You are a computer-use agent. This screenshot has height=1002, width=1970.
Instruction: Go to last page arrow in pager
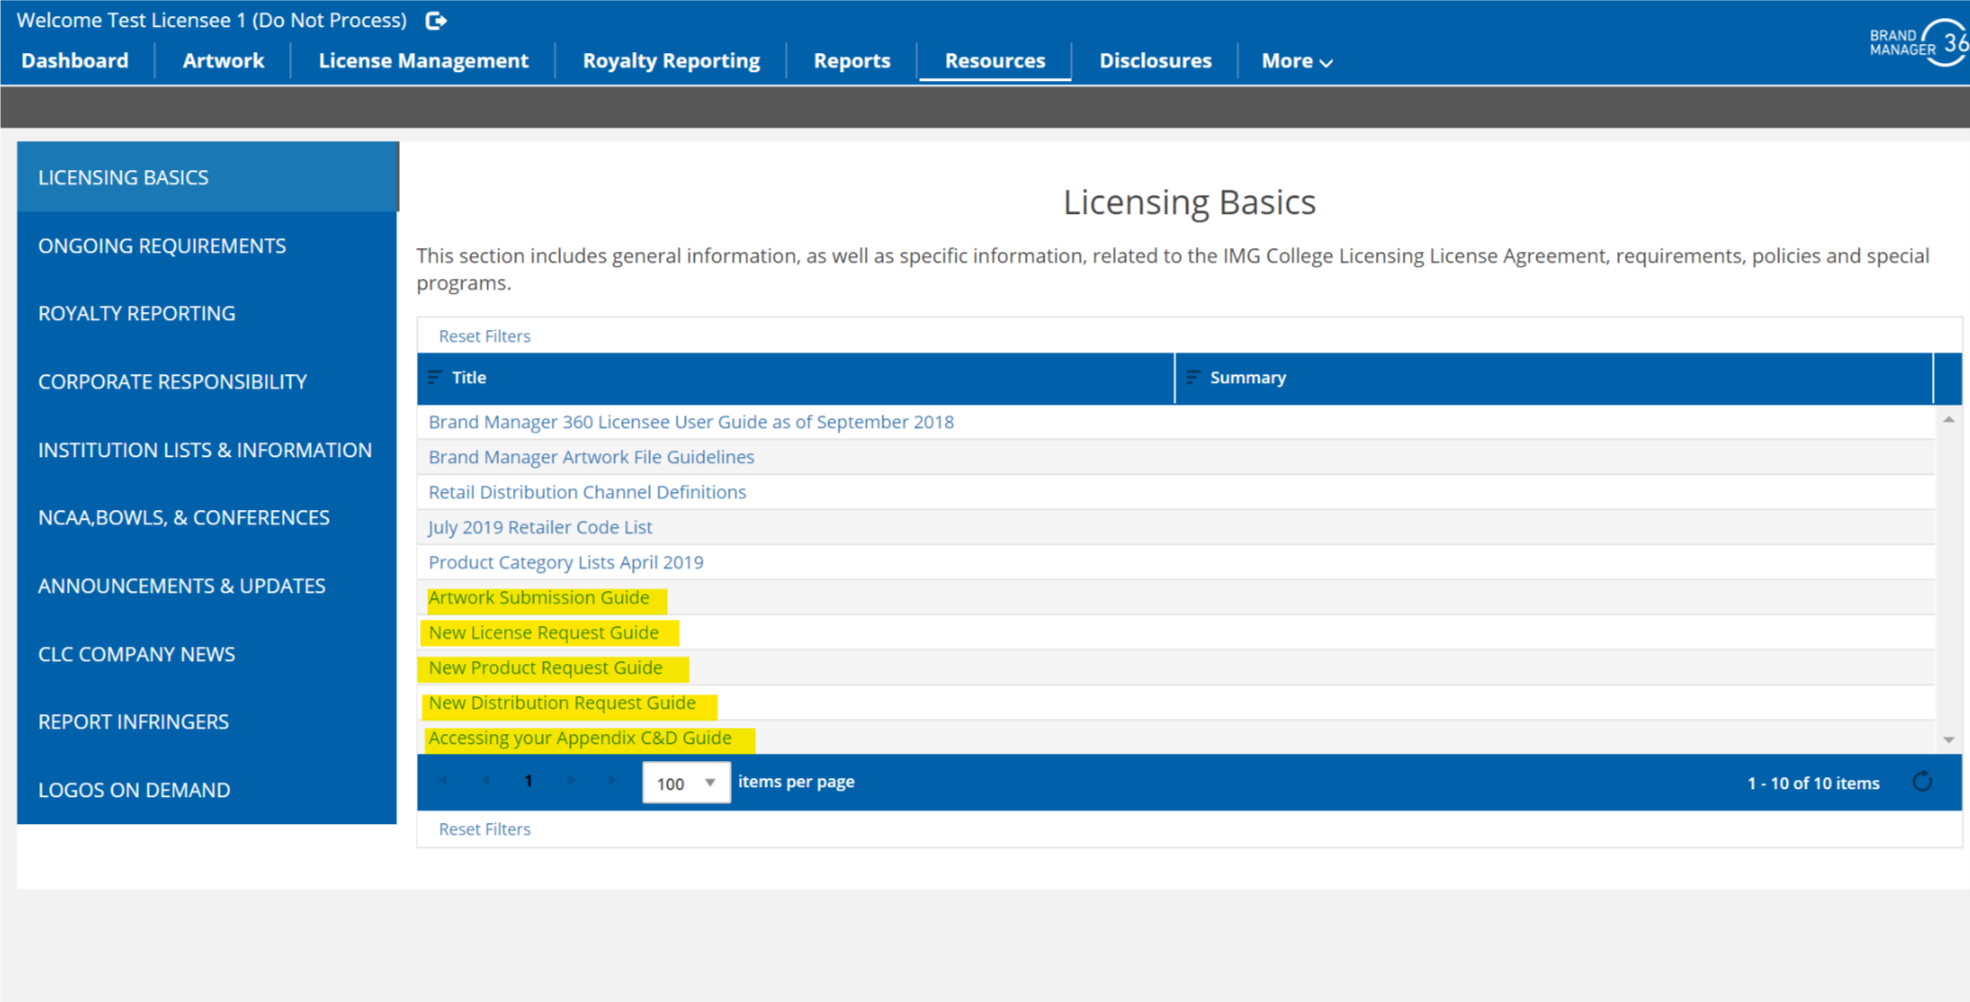click(613, 781)
